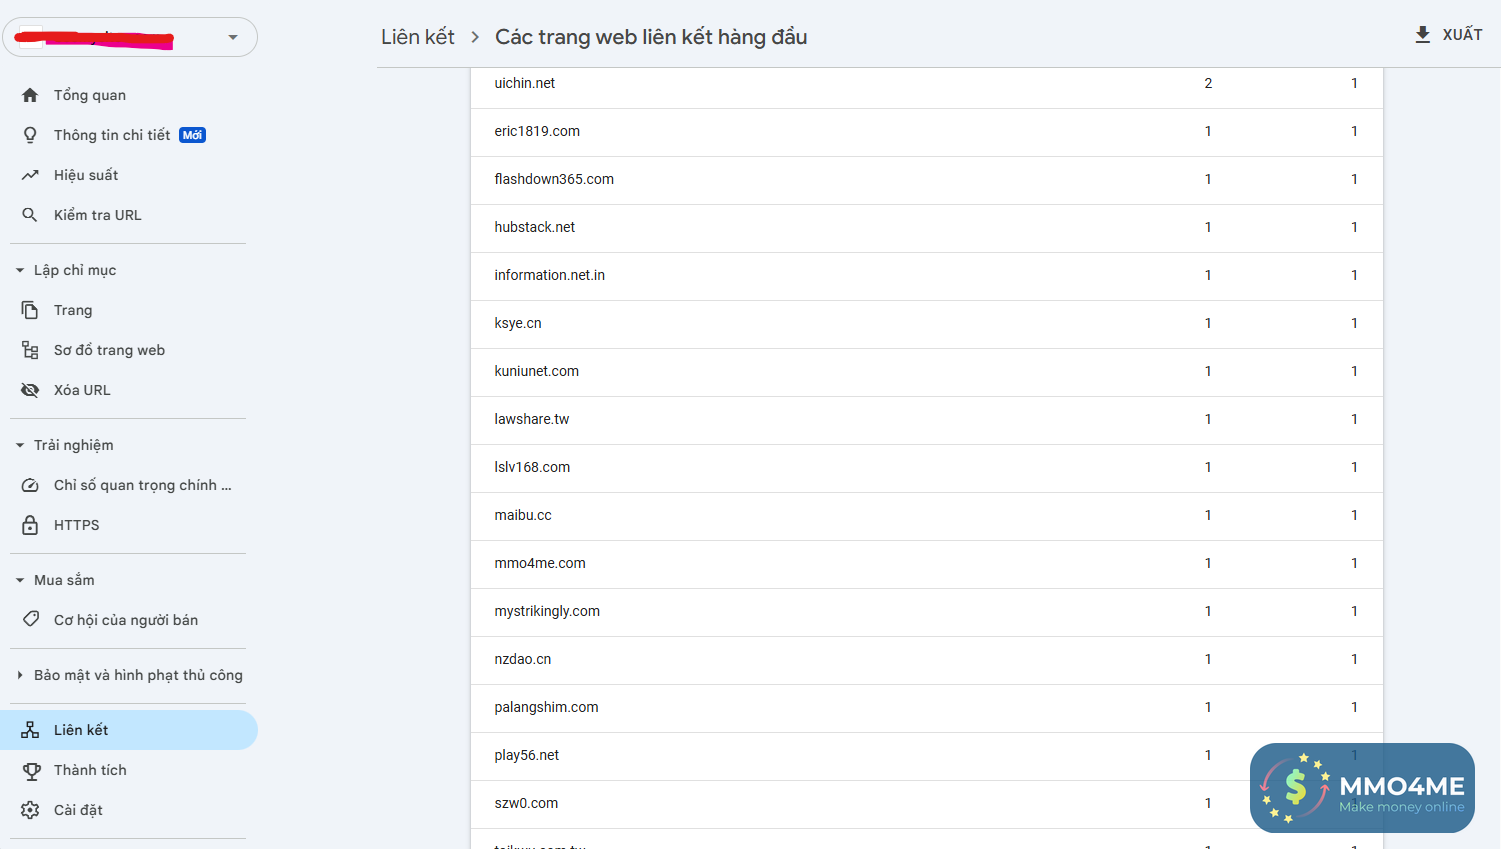
Task: Click the Hiệu suất trend line icon
Action: point(30,175)
